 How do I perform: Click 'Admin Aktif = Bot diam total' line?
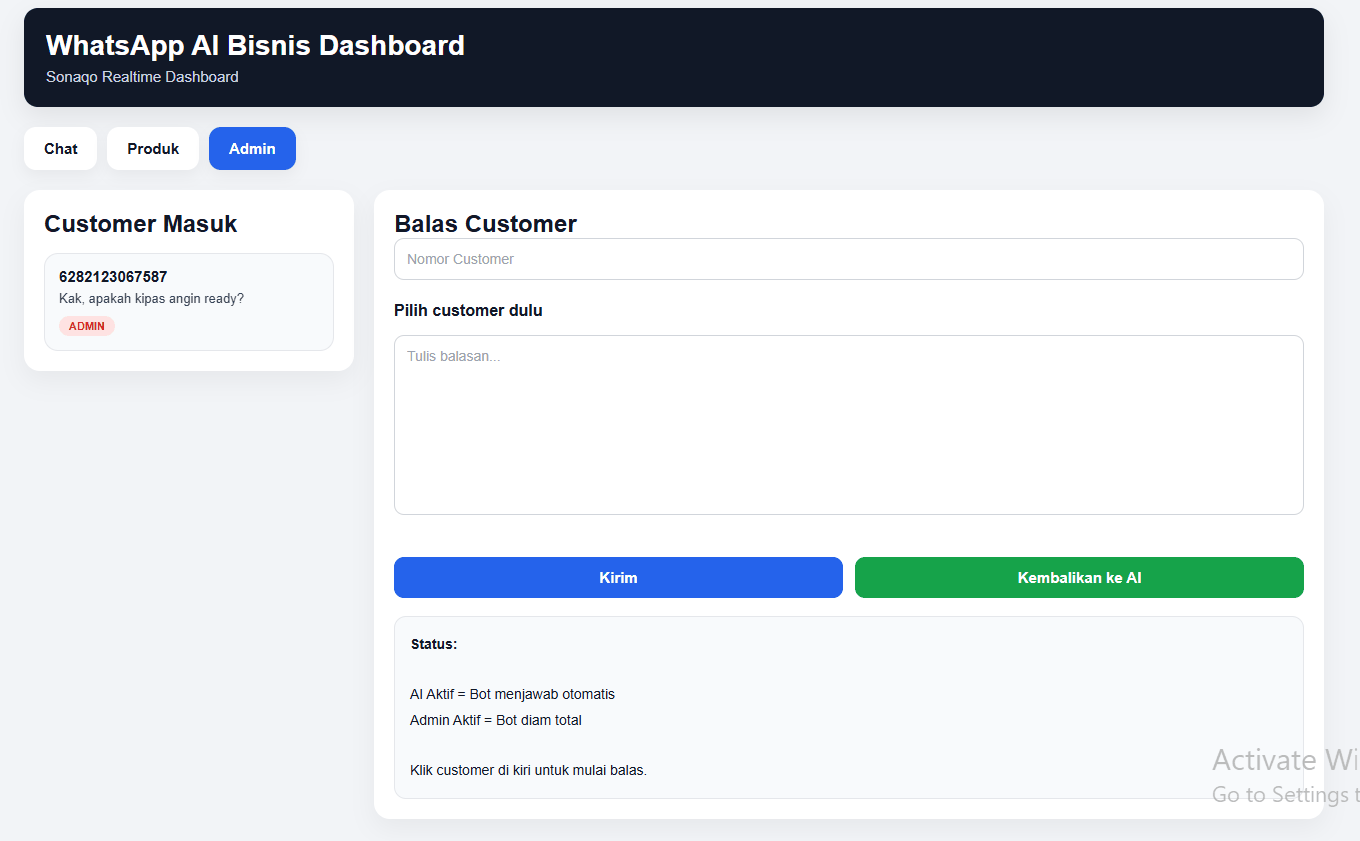point(496,720)
